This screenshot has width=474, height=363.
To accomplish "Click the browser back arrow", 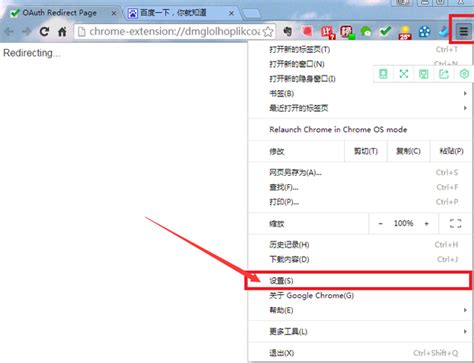I will [9, 32].
